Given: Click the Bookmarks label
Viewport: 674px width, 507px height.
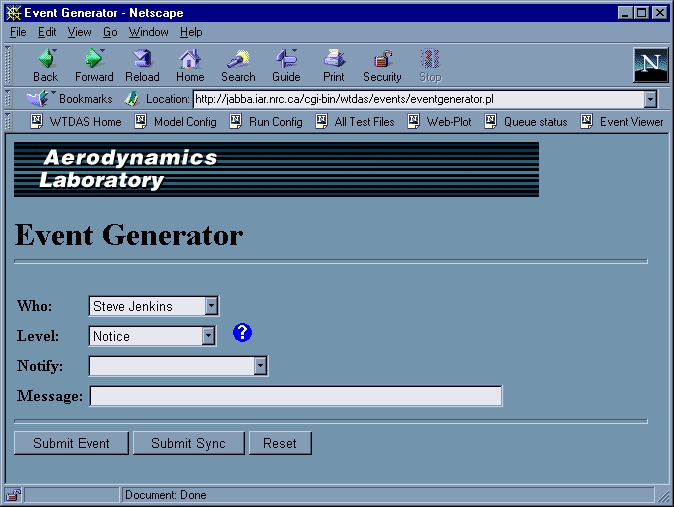Looking at the screenshot, I should pyautogui.click(x=86, y=99).
